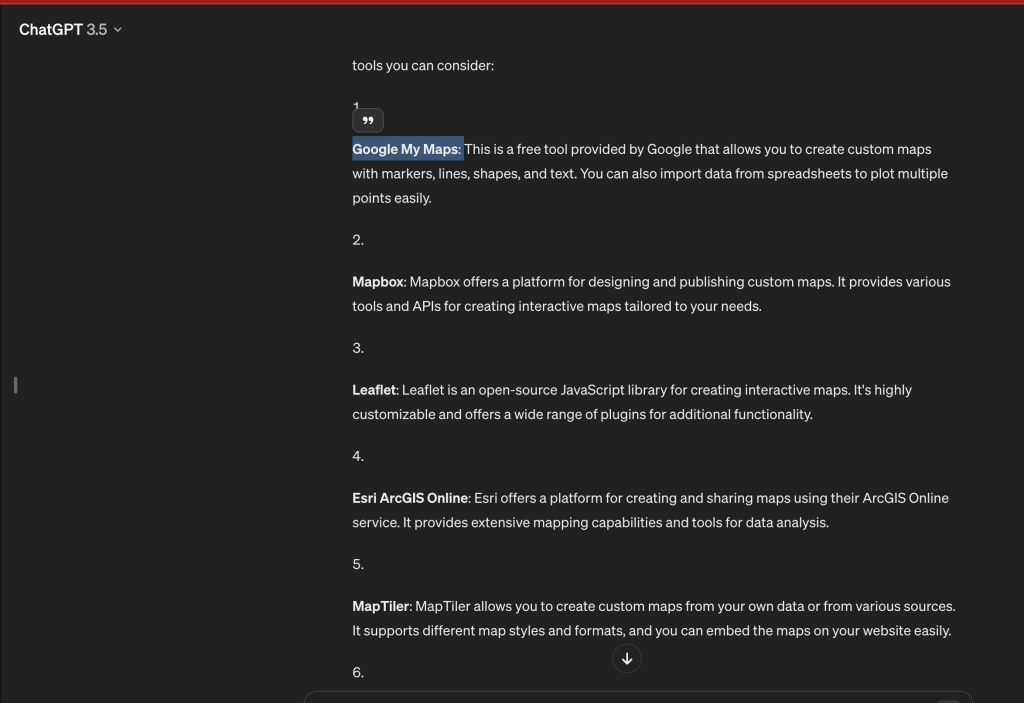Click 'customizable and offers a wide range' line
1024x703 pixels.
[x=583, y=414]
